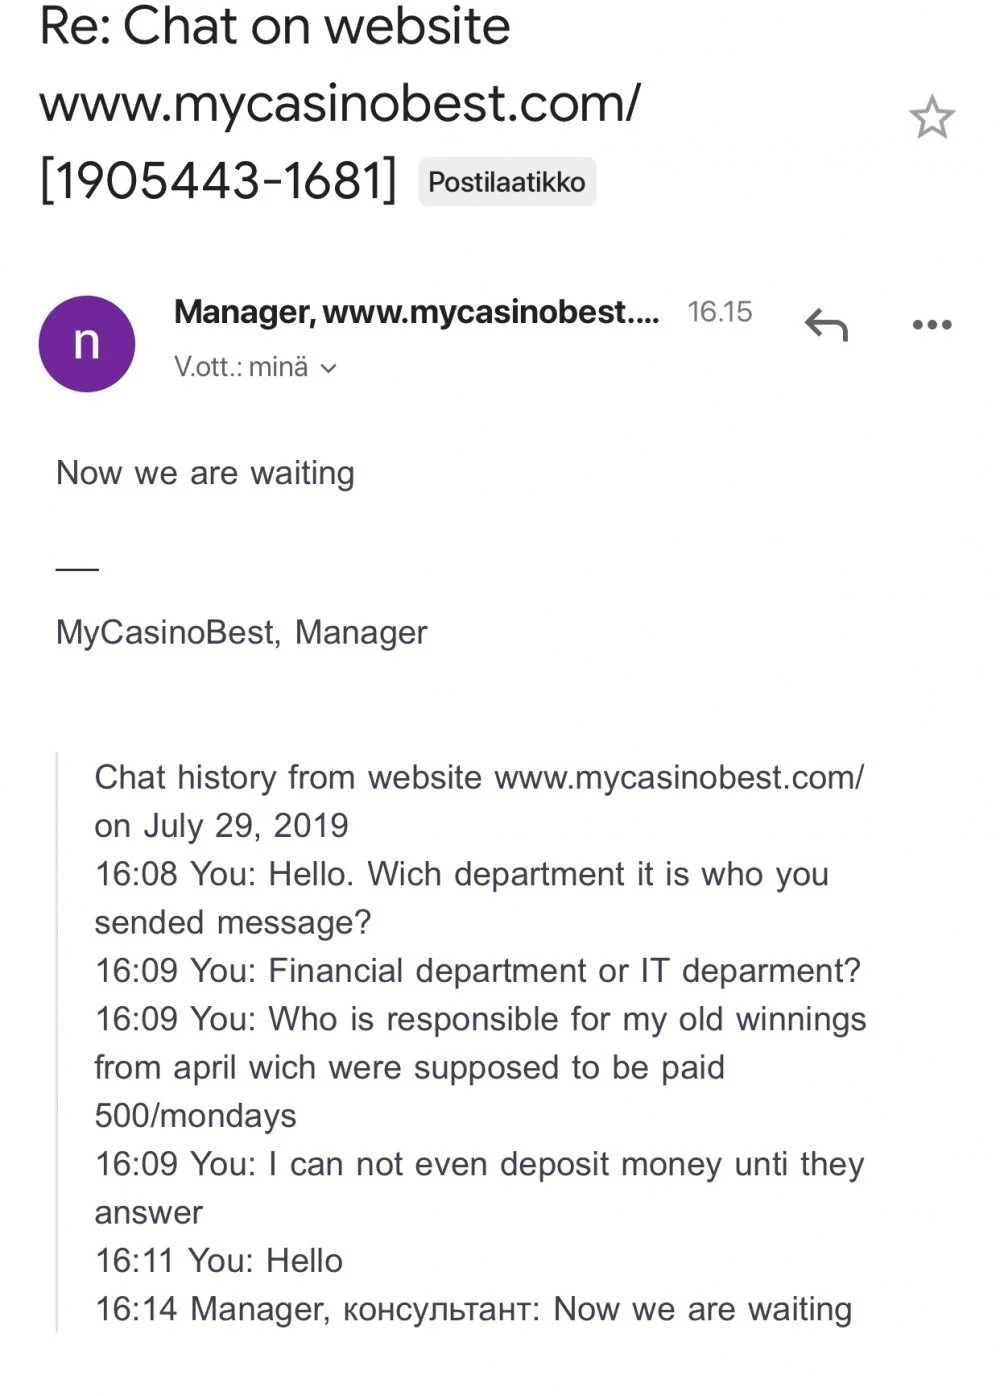This screenshot has width=1000, height=1396.
Task: Tap the "on July 29, 2019" date text
Action: [x=221, y=826]
